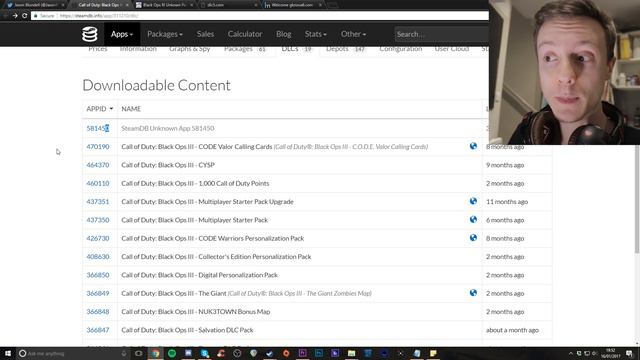Open Skype from the taskbar

click(x=204, y=353)
